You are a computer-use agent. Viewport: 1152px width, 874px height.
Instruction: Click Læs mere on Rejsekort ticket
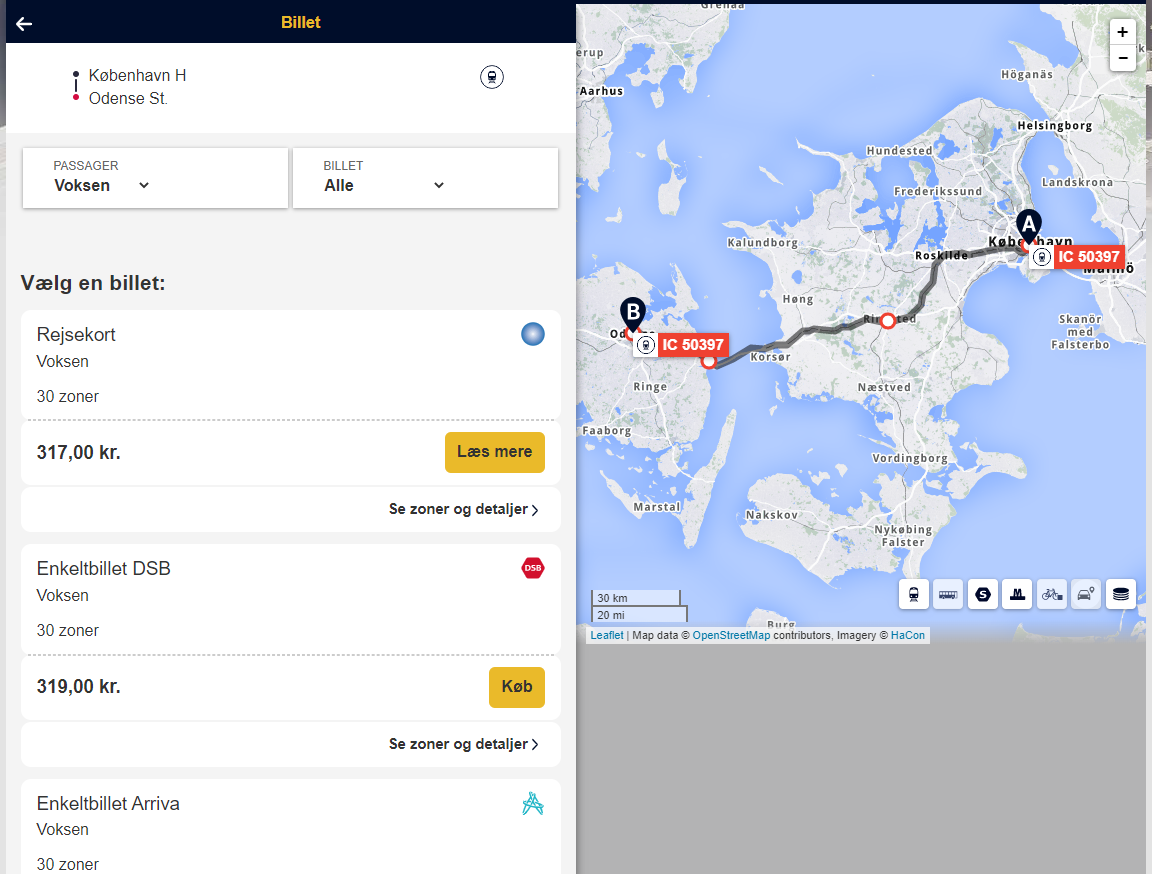494,452
